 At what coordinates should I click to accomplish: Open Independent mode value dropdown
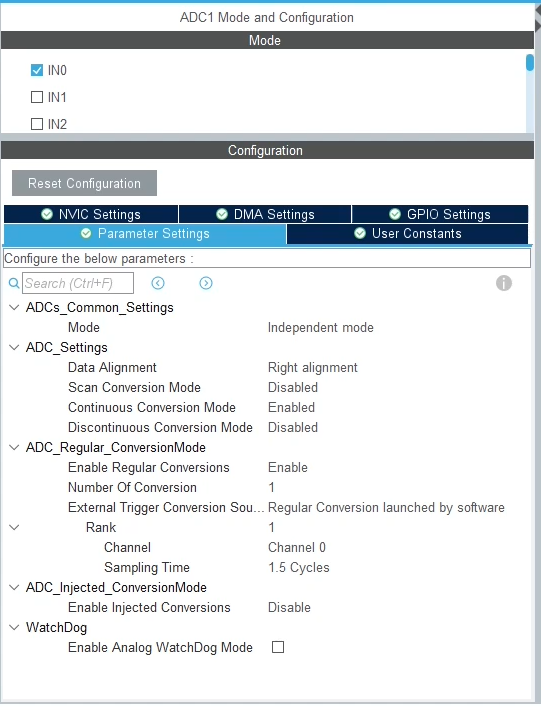tap(321, 327)
